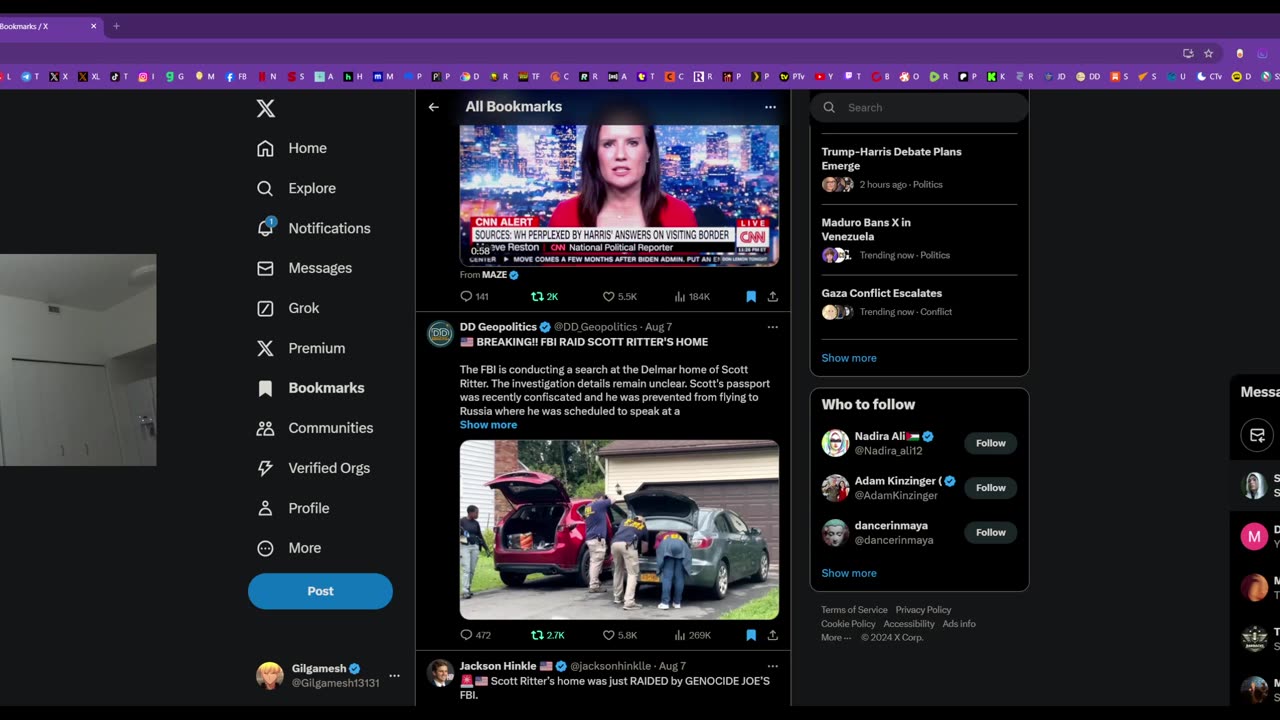Remove the bookmark on the MAZE post
The image size is (1280, 720).
(751, 296)
